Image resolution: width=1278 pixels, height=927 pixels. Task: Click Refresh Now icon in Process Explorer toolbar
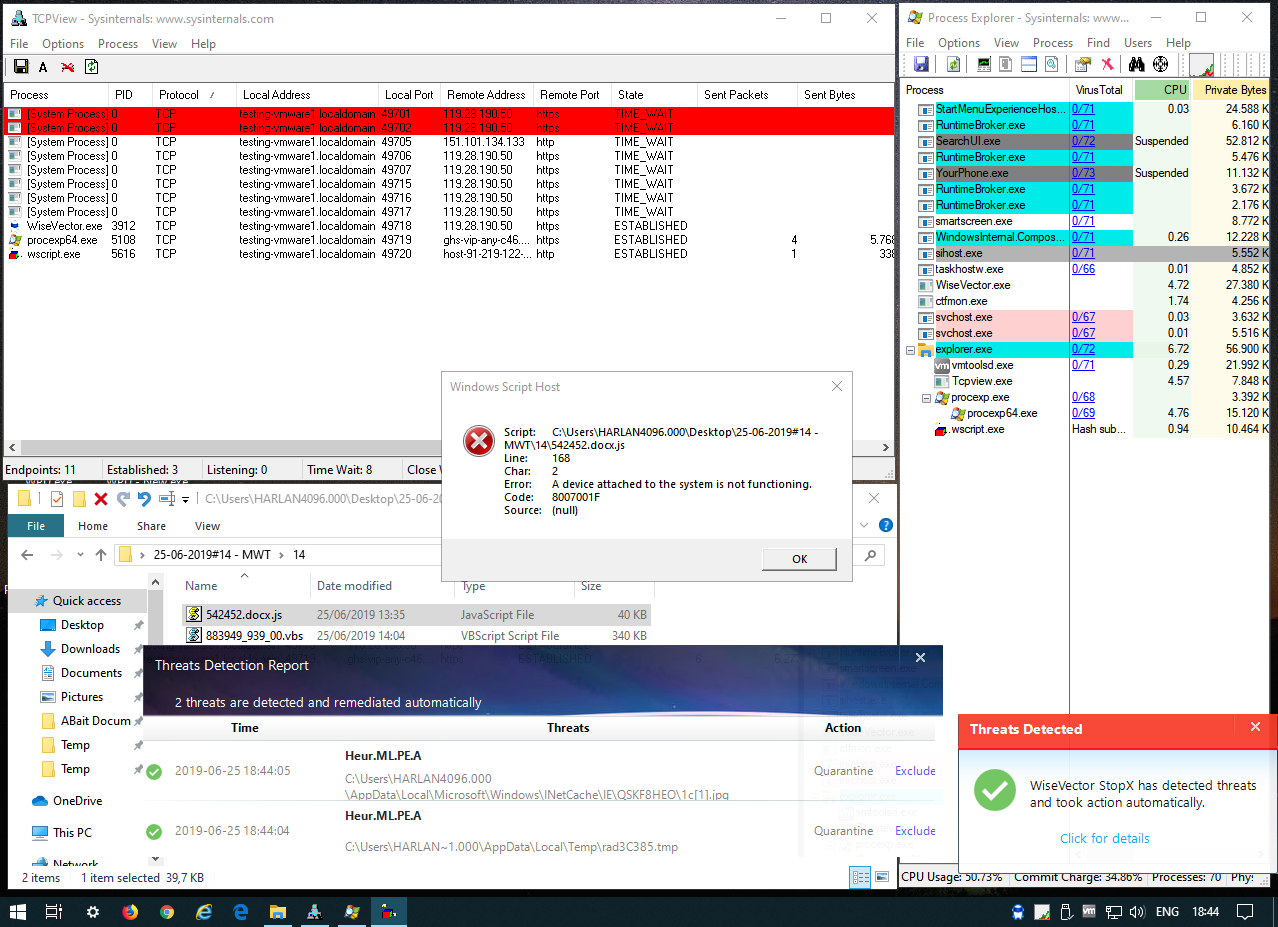point(953,64)
